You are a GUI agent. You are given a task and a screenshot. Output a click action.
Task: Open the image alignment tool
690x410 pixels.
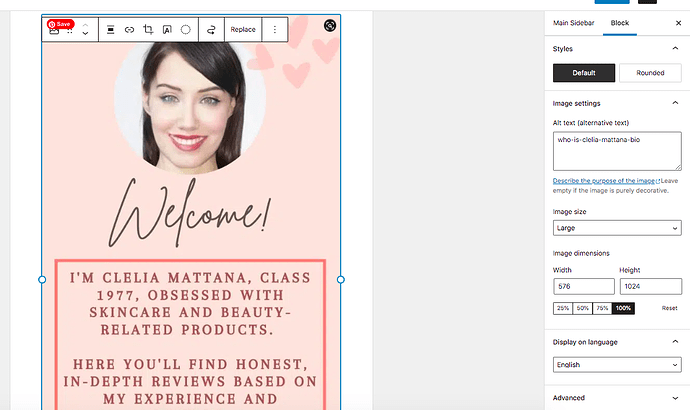[x=110, y=30]
